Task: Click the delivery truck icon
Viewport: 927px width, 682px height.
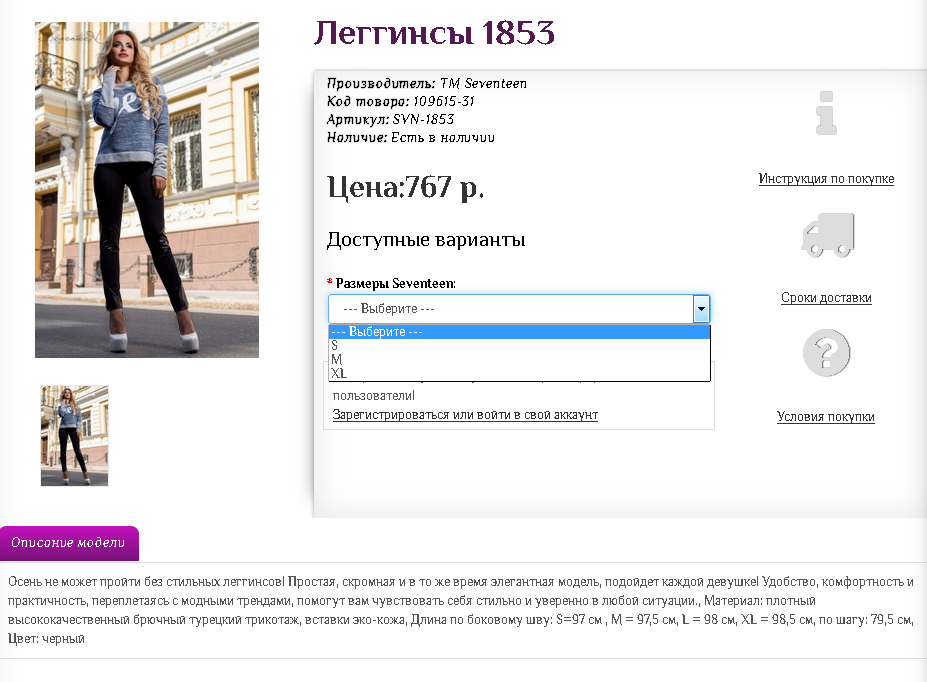Action: (x=828, y=235)
